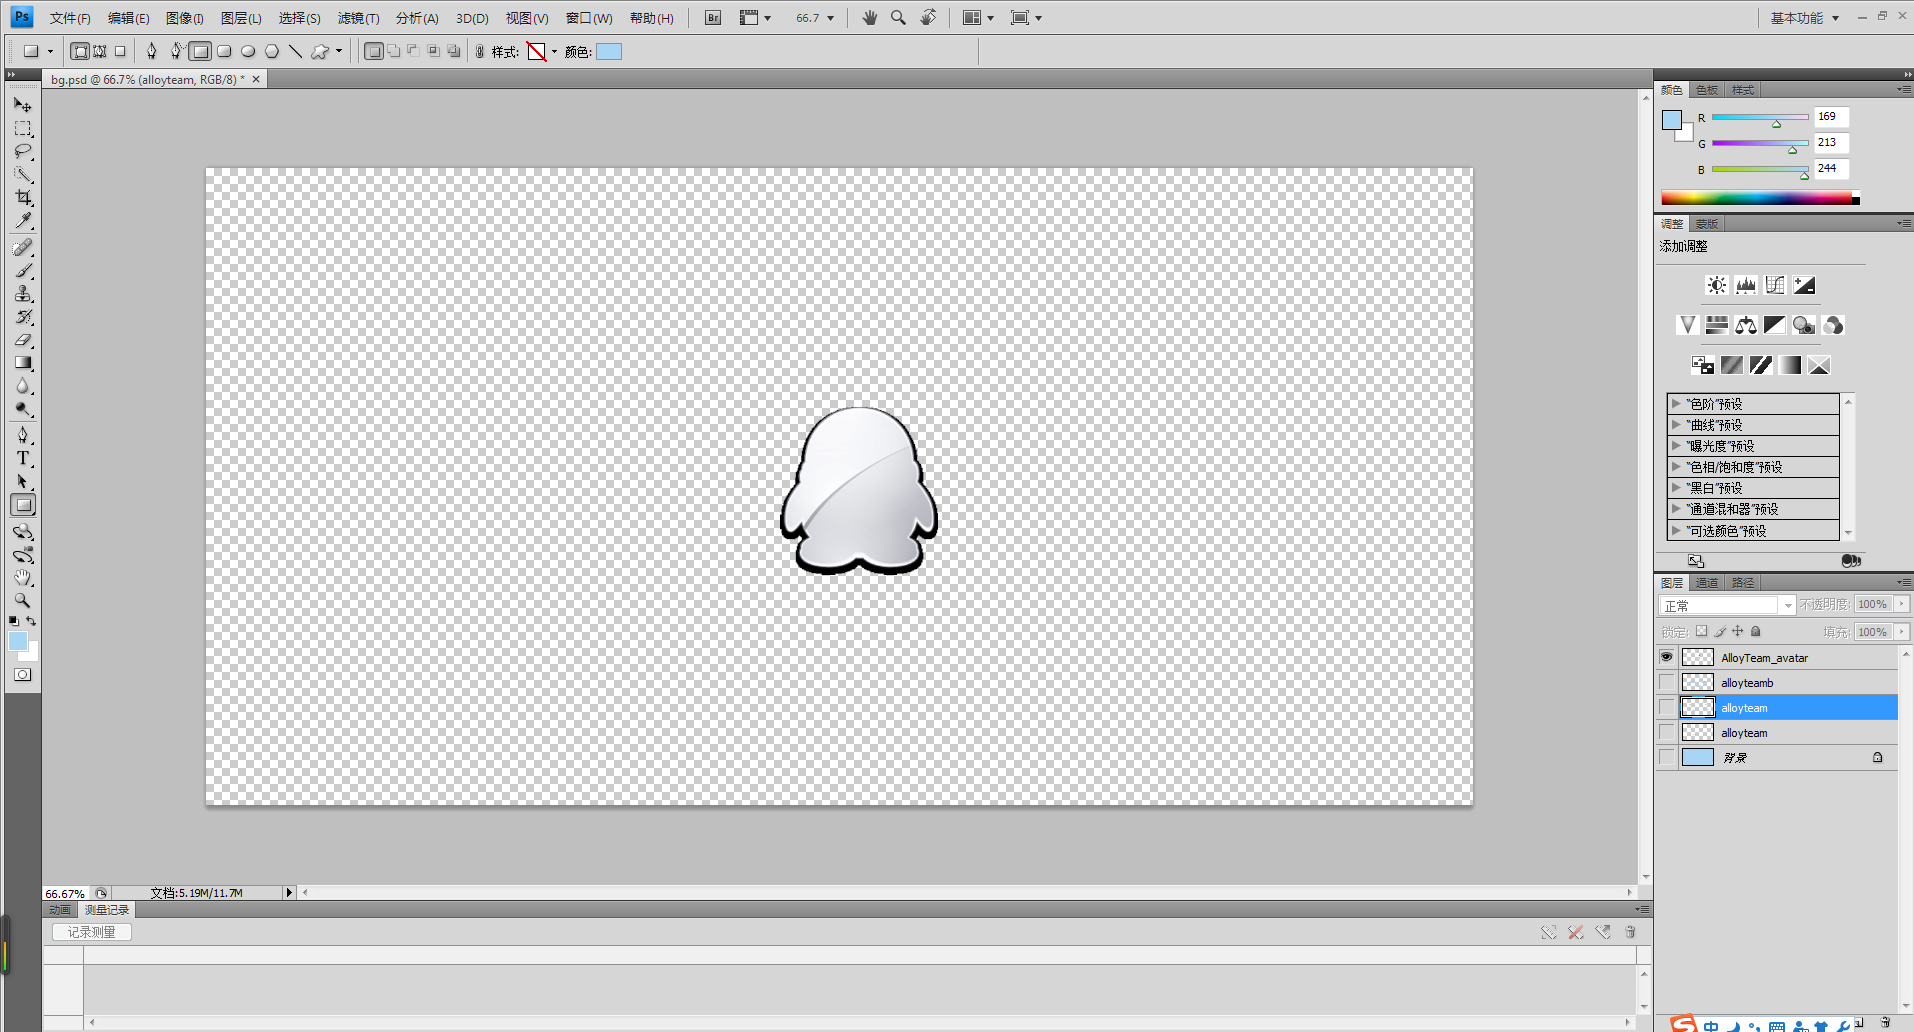The width and height of the screenshot is (1914, 1032).
Task: Click the shape color swatch in options bar
Action: (x=609, y=52)
